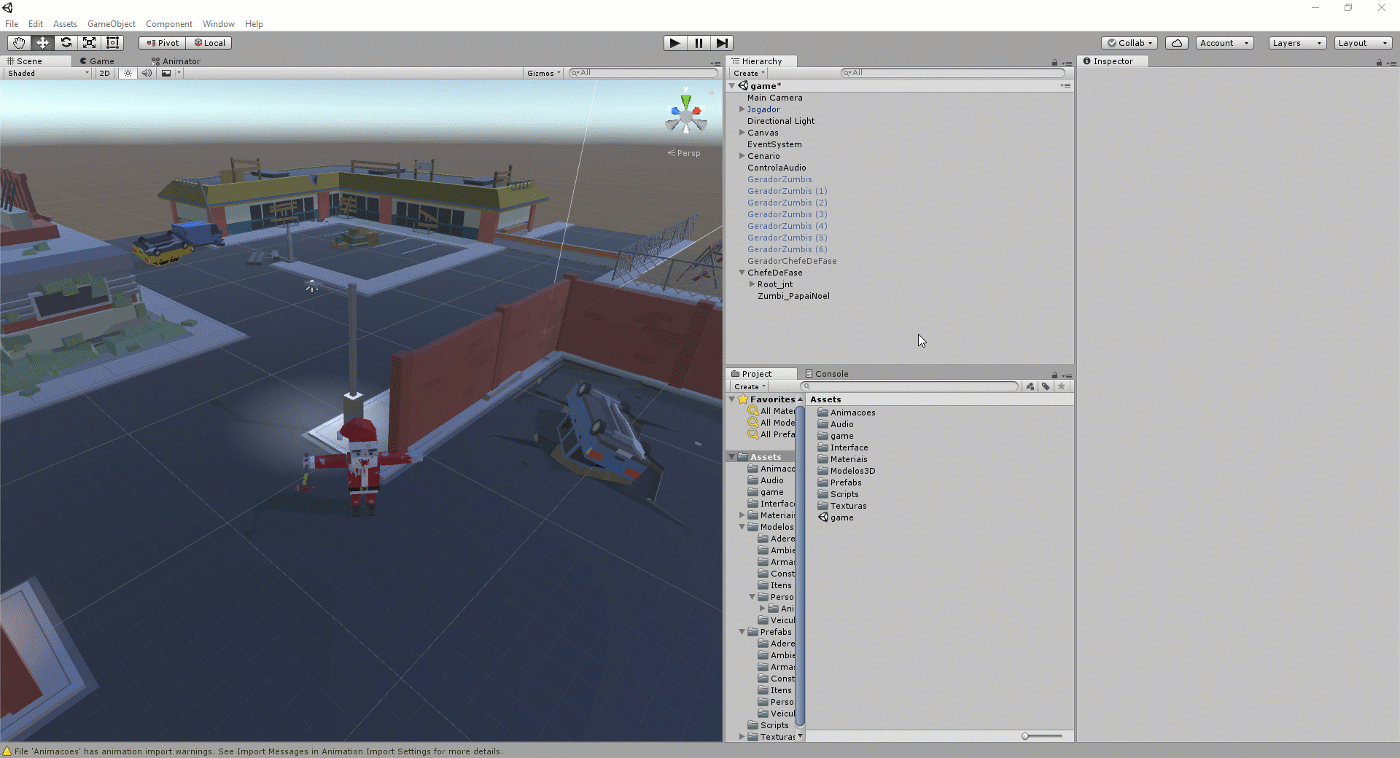The height and width of the screenshot is (758, 1400).
Task: Toggle 2D view mode in Scene
Action: tap(104, 73)
